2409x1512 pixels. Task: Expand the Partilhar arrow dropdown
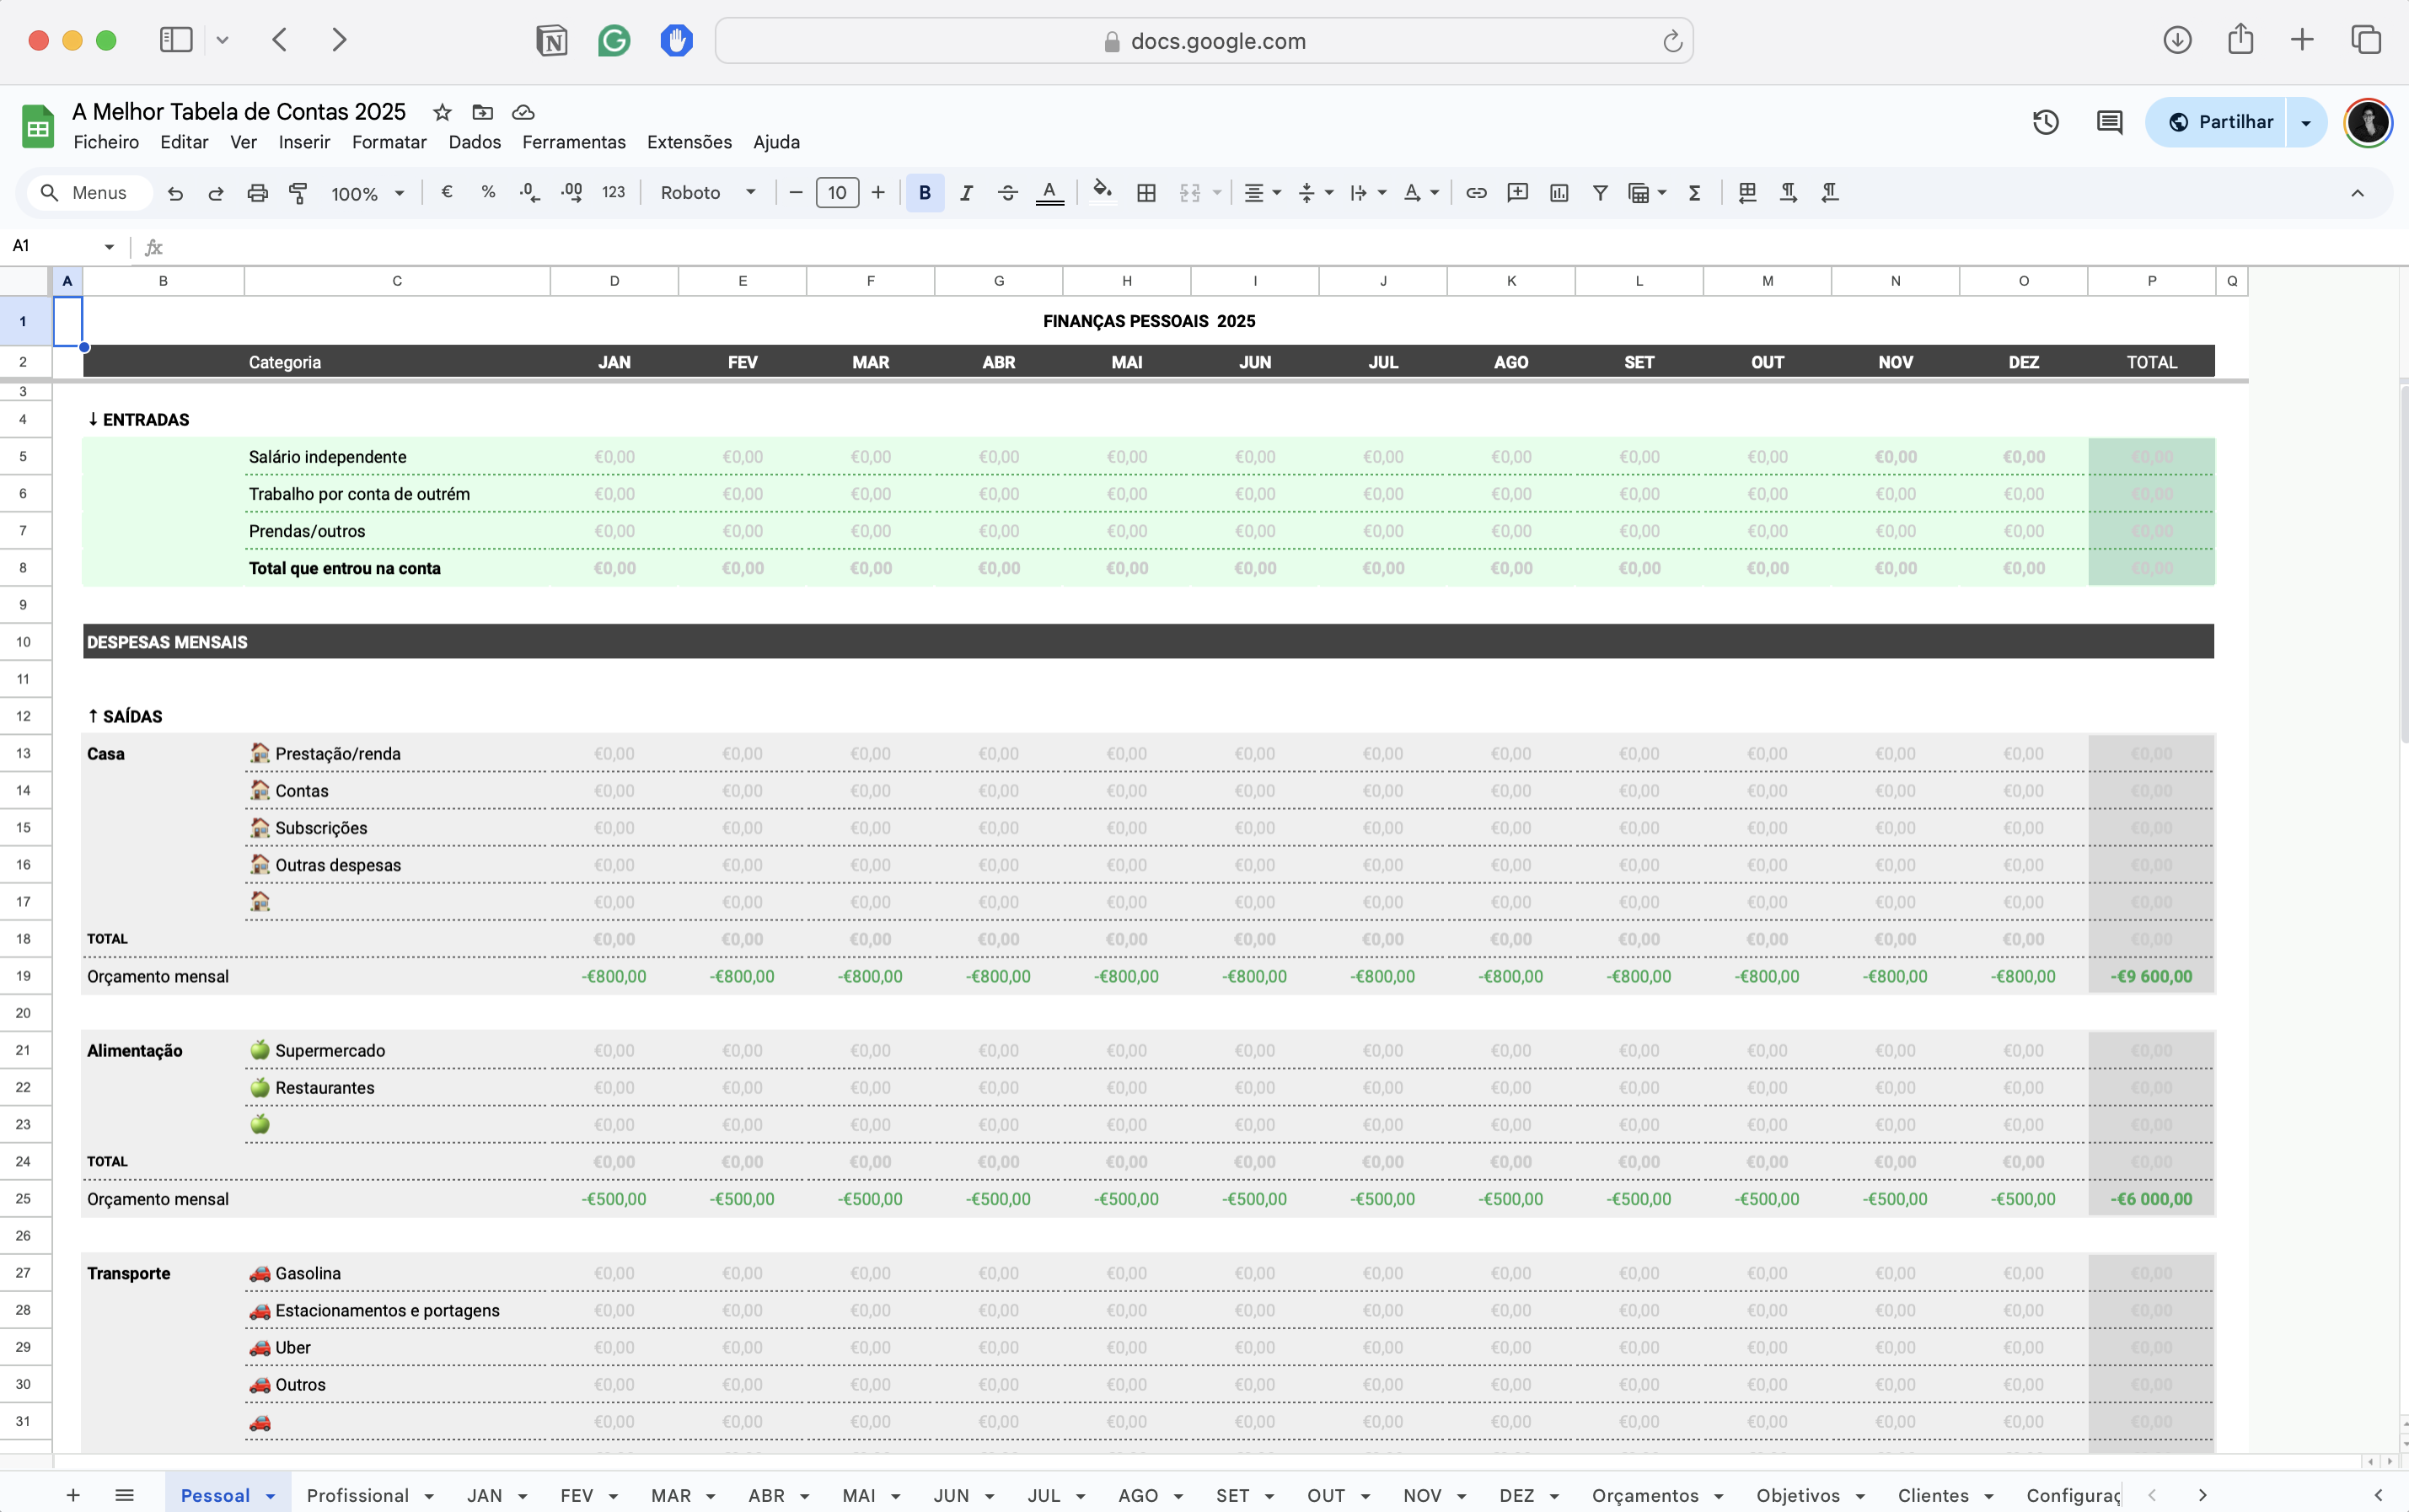click(x=2306, y=122)
